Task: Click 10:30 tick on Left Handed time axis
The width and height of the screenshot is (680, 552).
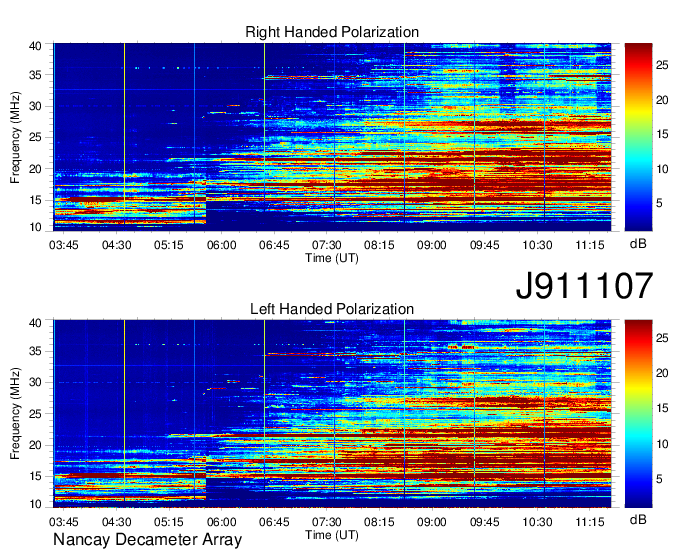Action: point(537,522)
